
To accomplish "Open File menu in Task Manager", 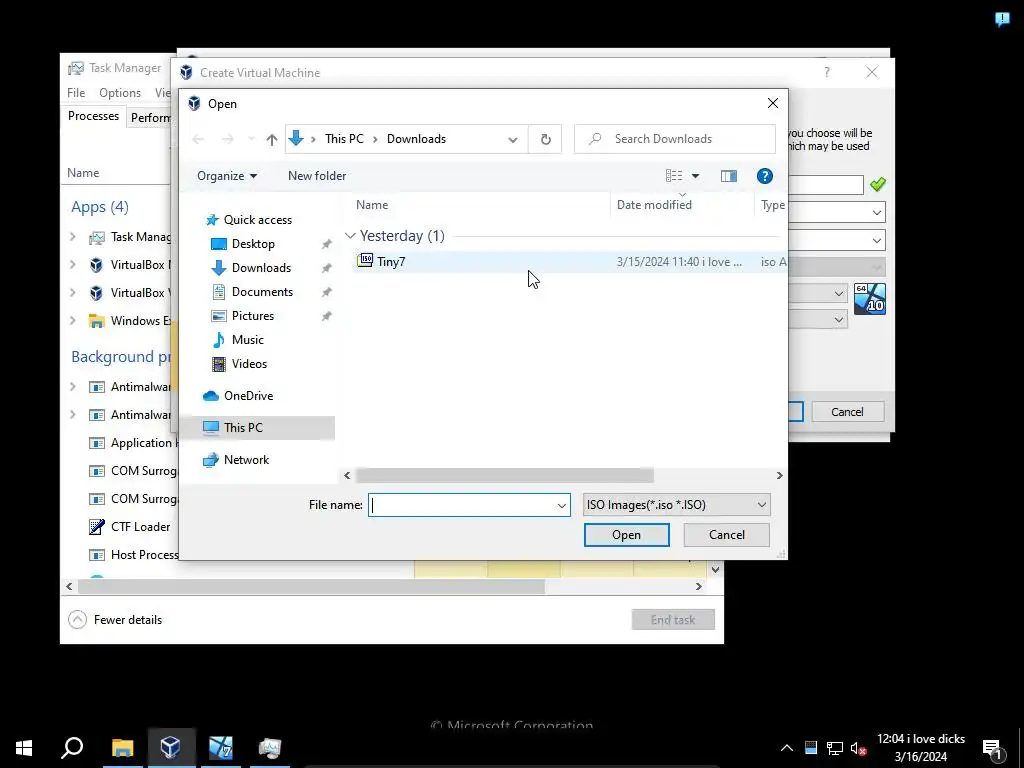I will click(x=76, y=93).
